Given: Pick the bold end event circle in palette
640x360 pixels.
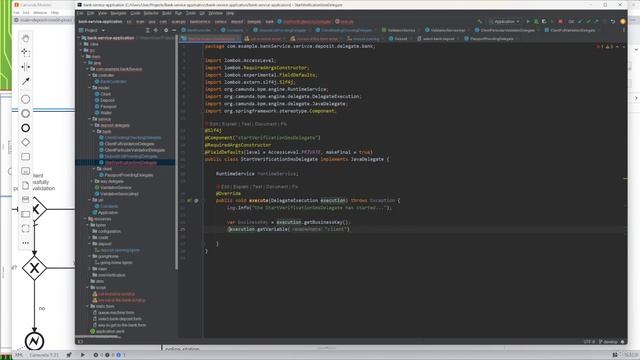Looking at the screenshot, I should click(25, 128).
